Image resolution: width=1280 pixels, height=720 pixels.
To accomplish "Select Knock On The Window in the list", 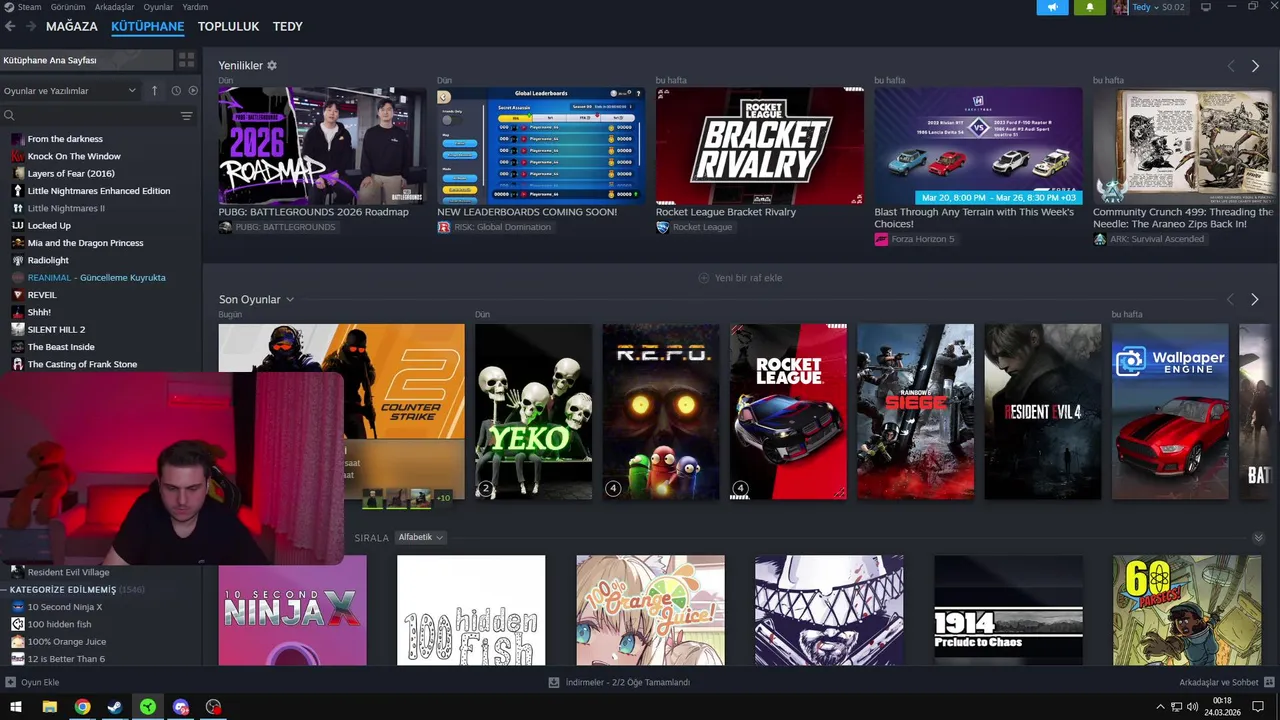I will click(74, 156).
